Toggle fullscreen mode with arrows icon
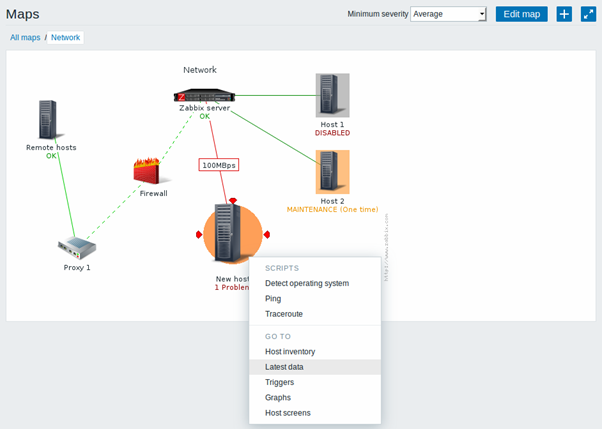 [588, 14]
